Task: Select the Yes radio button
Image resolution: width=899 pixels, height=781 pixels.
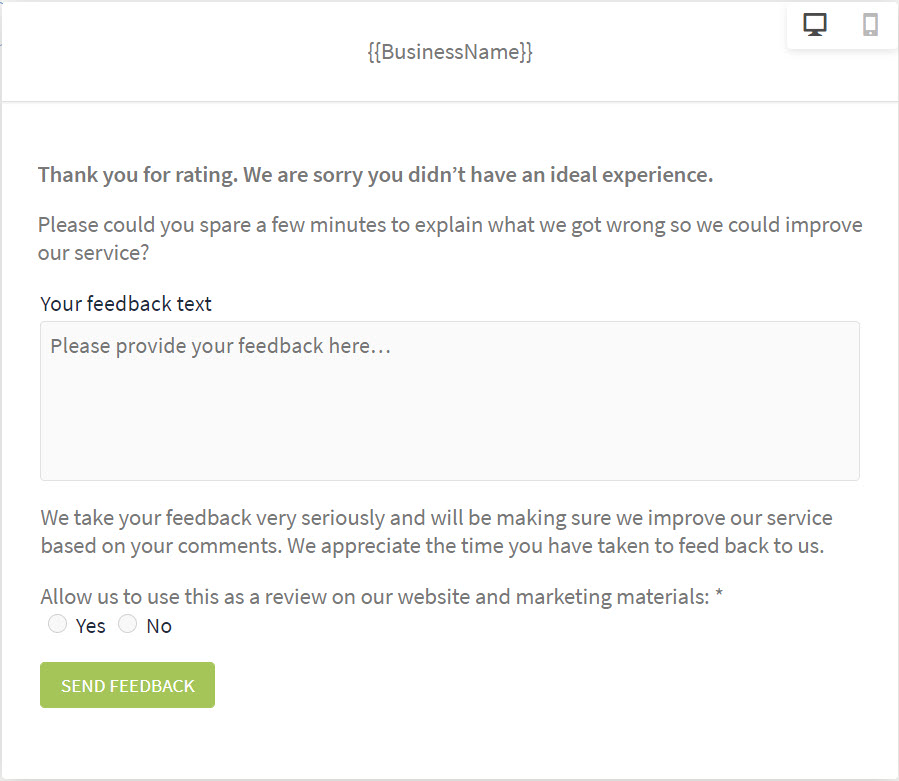Action: coord(57,623)
